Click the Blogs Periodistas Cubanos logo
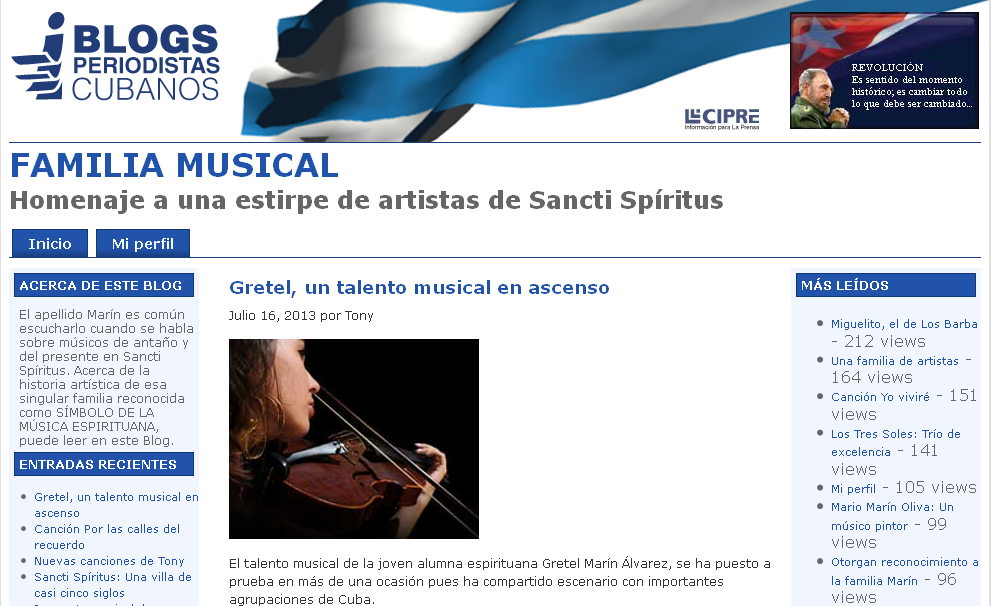991x606 pixels. 115,57
